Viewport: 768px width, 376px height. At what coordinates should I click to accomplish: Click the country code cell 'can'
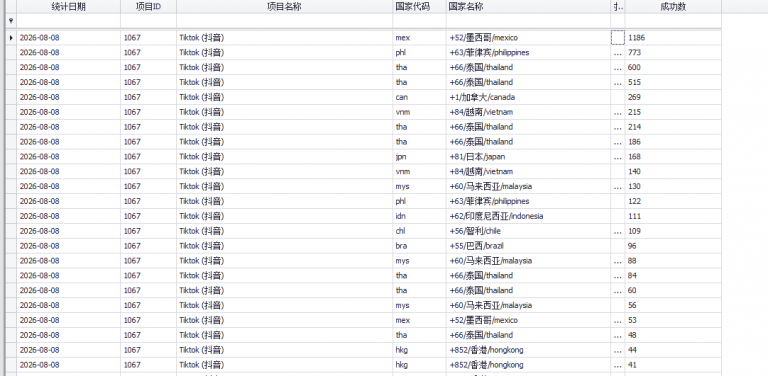coord(419,97)
